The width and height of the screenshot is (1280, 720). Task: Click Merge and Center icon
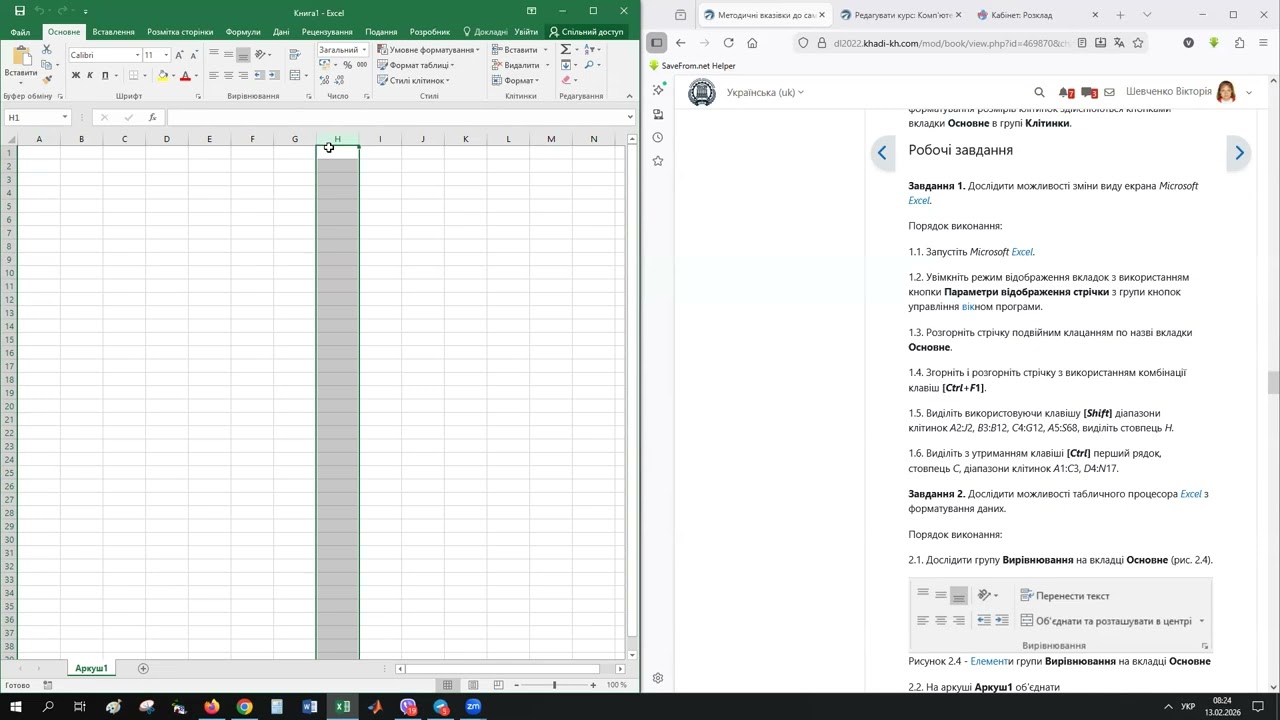296,75
